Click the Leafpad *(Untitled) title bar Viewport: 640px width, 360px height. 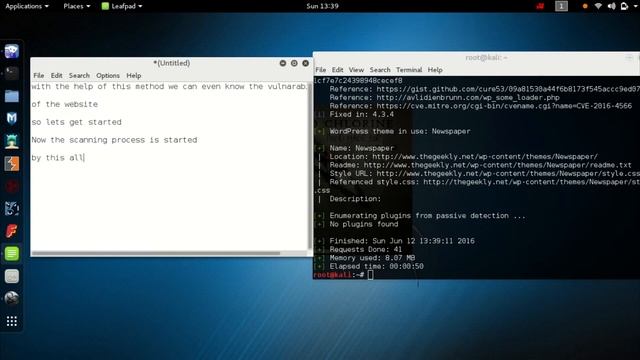point(171,63)
